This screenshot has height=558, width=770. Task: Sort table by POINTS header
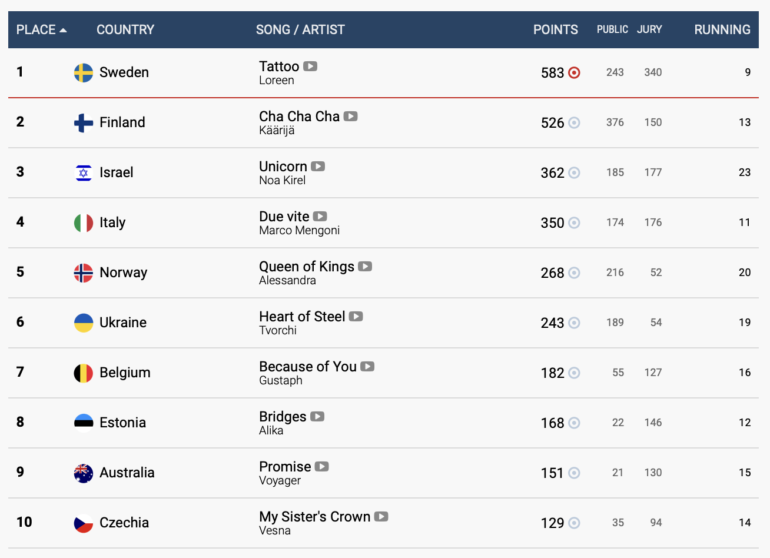click(555, 29)
